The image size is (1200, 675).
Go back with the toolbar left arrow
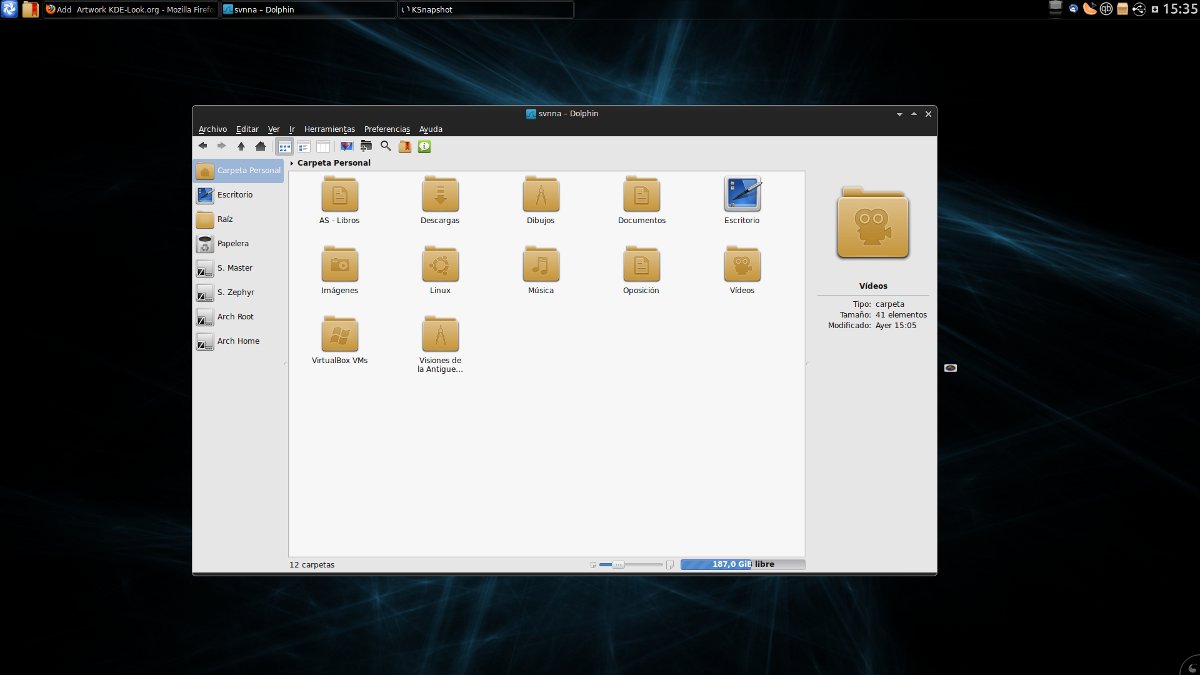point(203,146)
